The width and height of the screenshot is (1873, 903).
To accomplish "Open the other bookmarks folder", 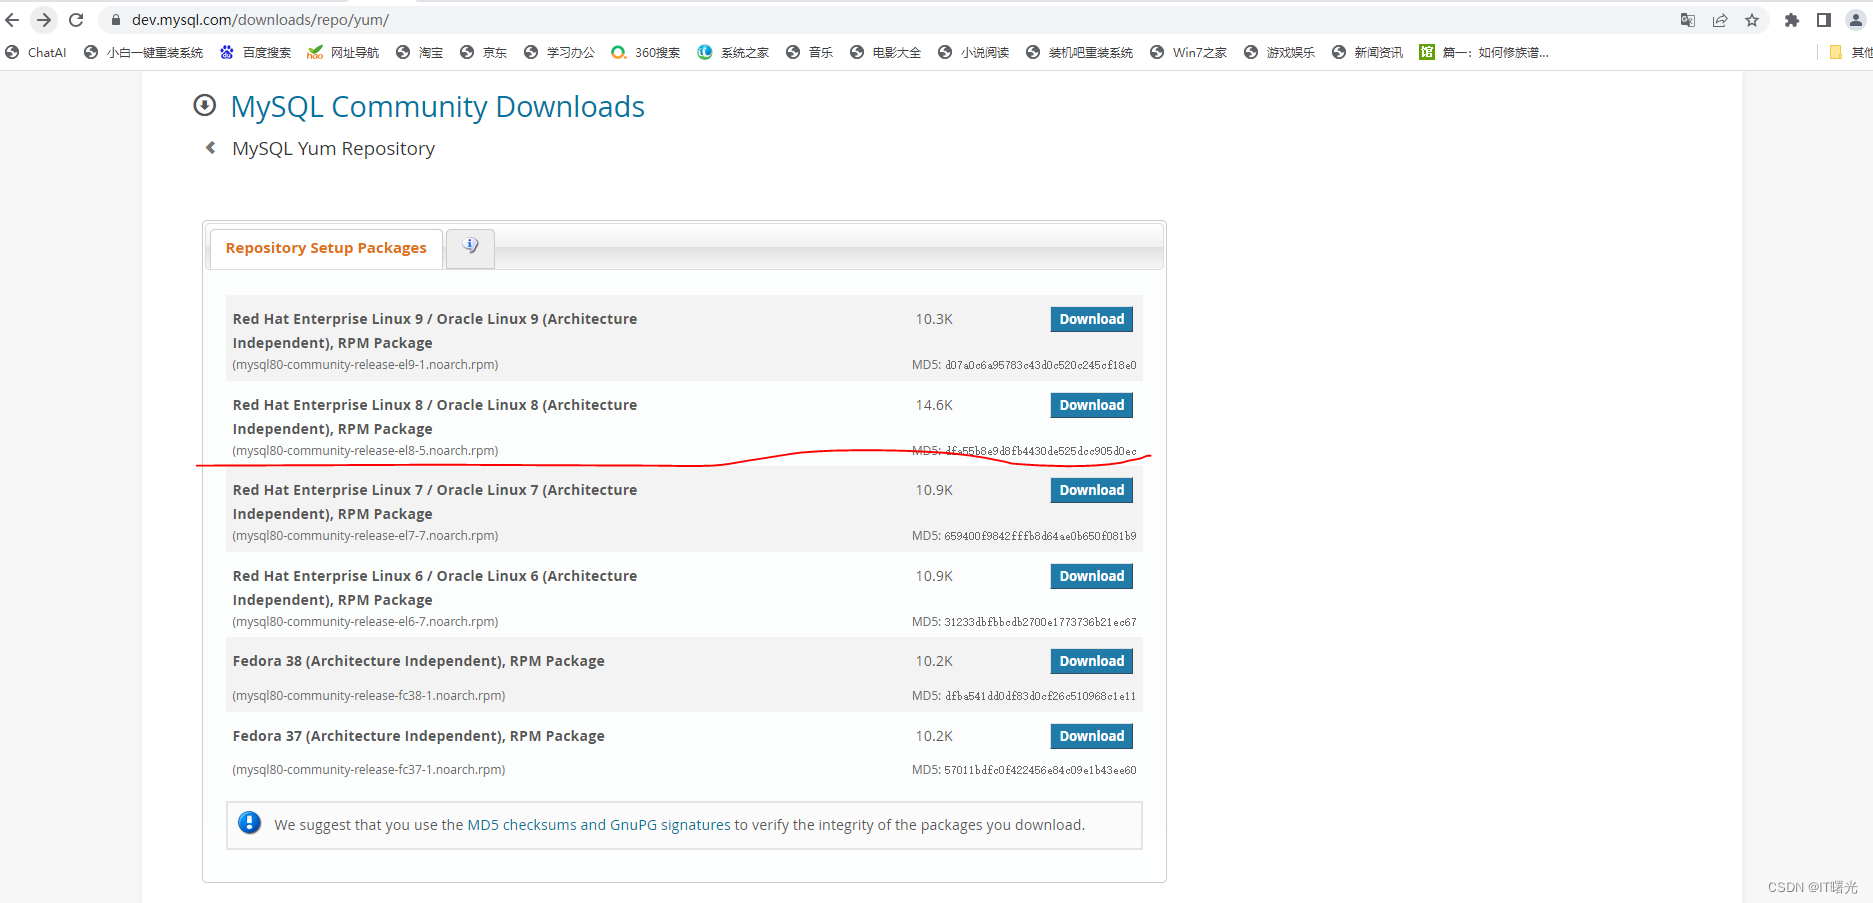I will (x=1850, y=52).
